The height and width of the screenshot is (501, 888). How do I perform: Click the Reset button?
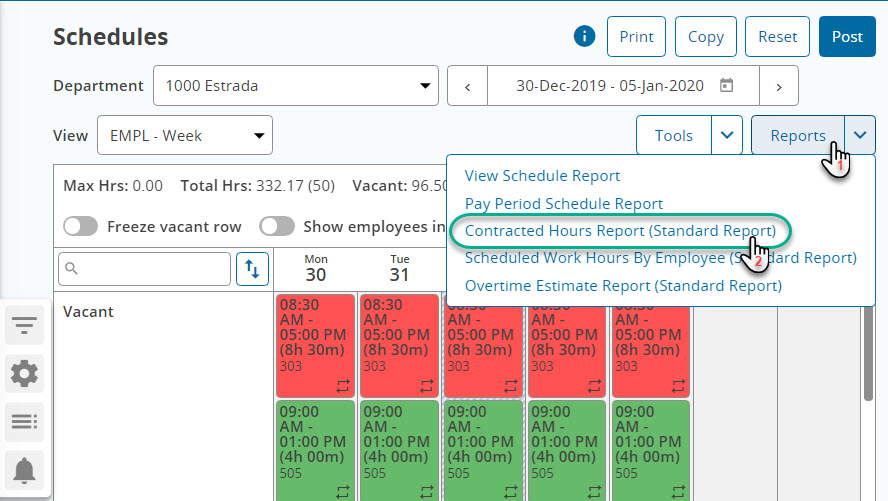pyautogui.click(x=777, y=37)
